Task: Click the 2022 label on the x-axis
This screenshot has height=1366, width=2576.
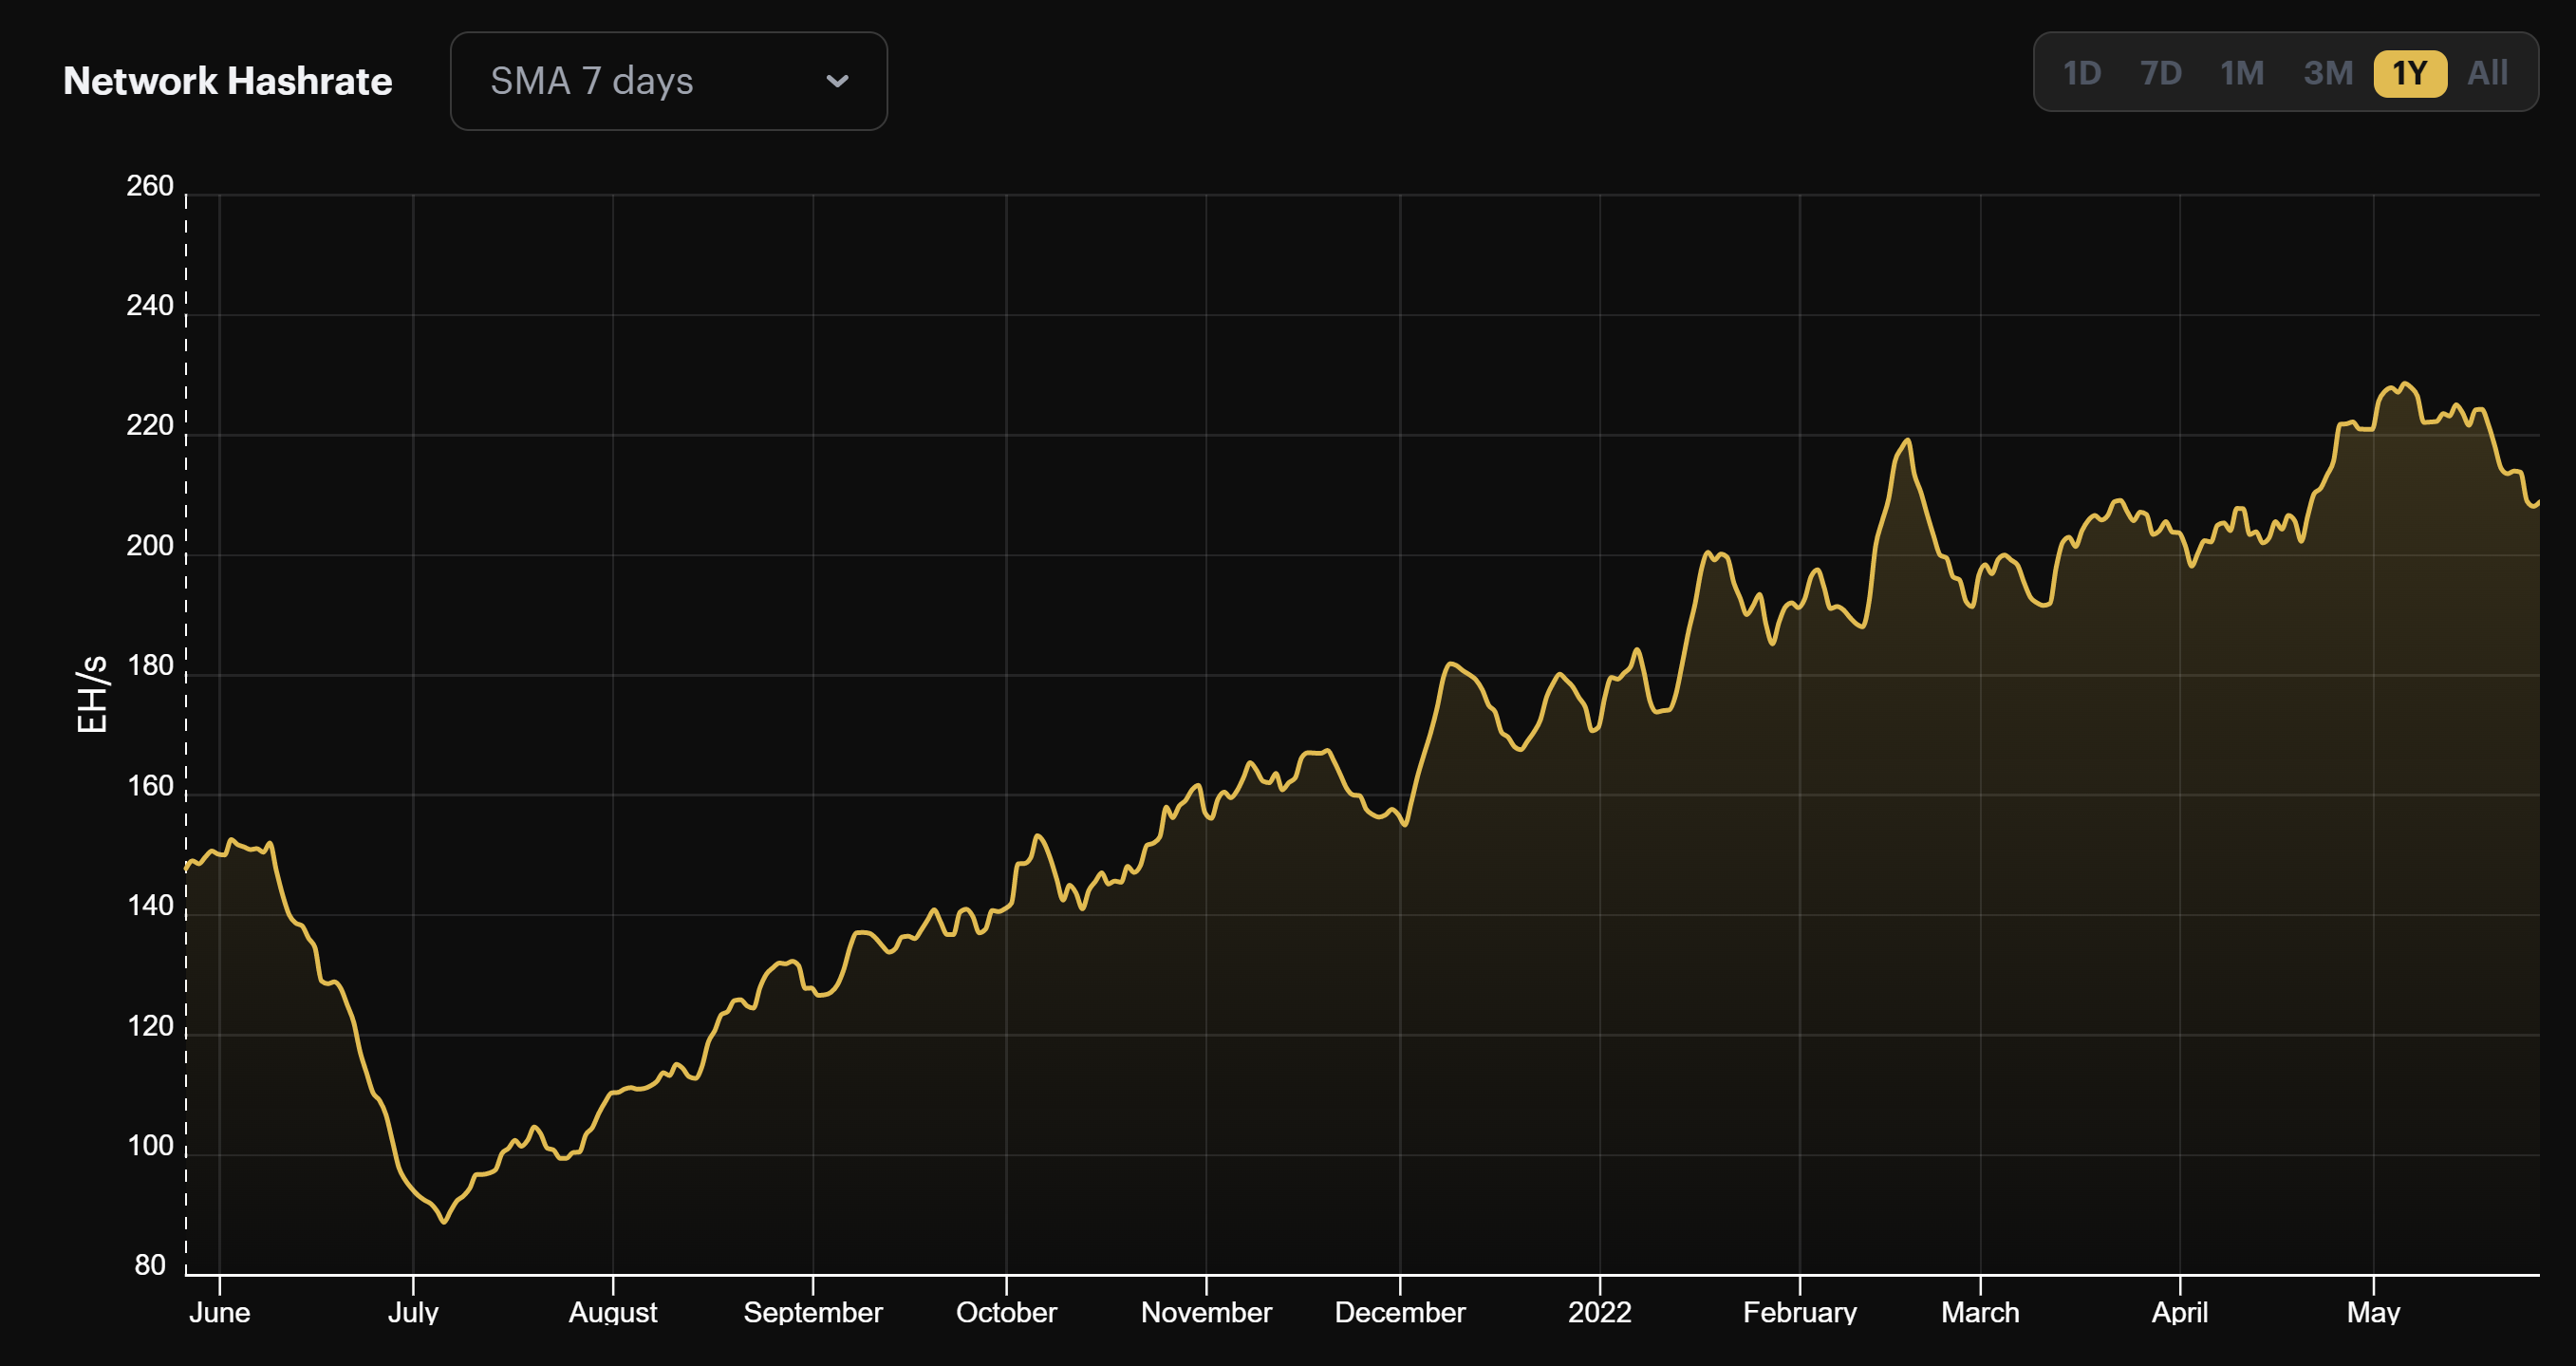Action: pyautogui.click(x=1600, y=1312)
